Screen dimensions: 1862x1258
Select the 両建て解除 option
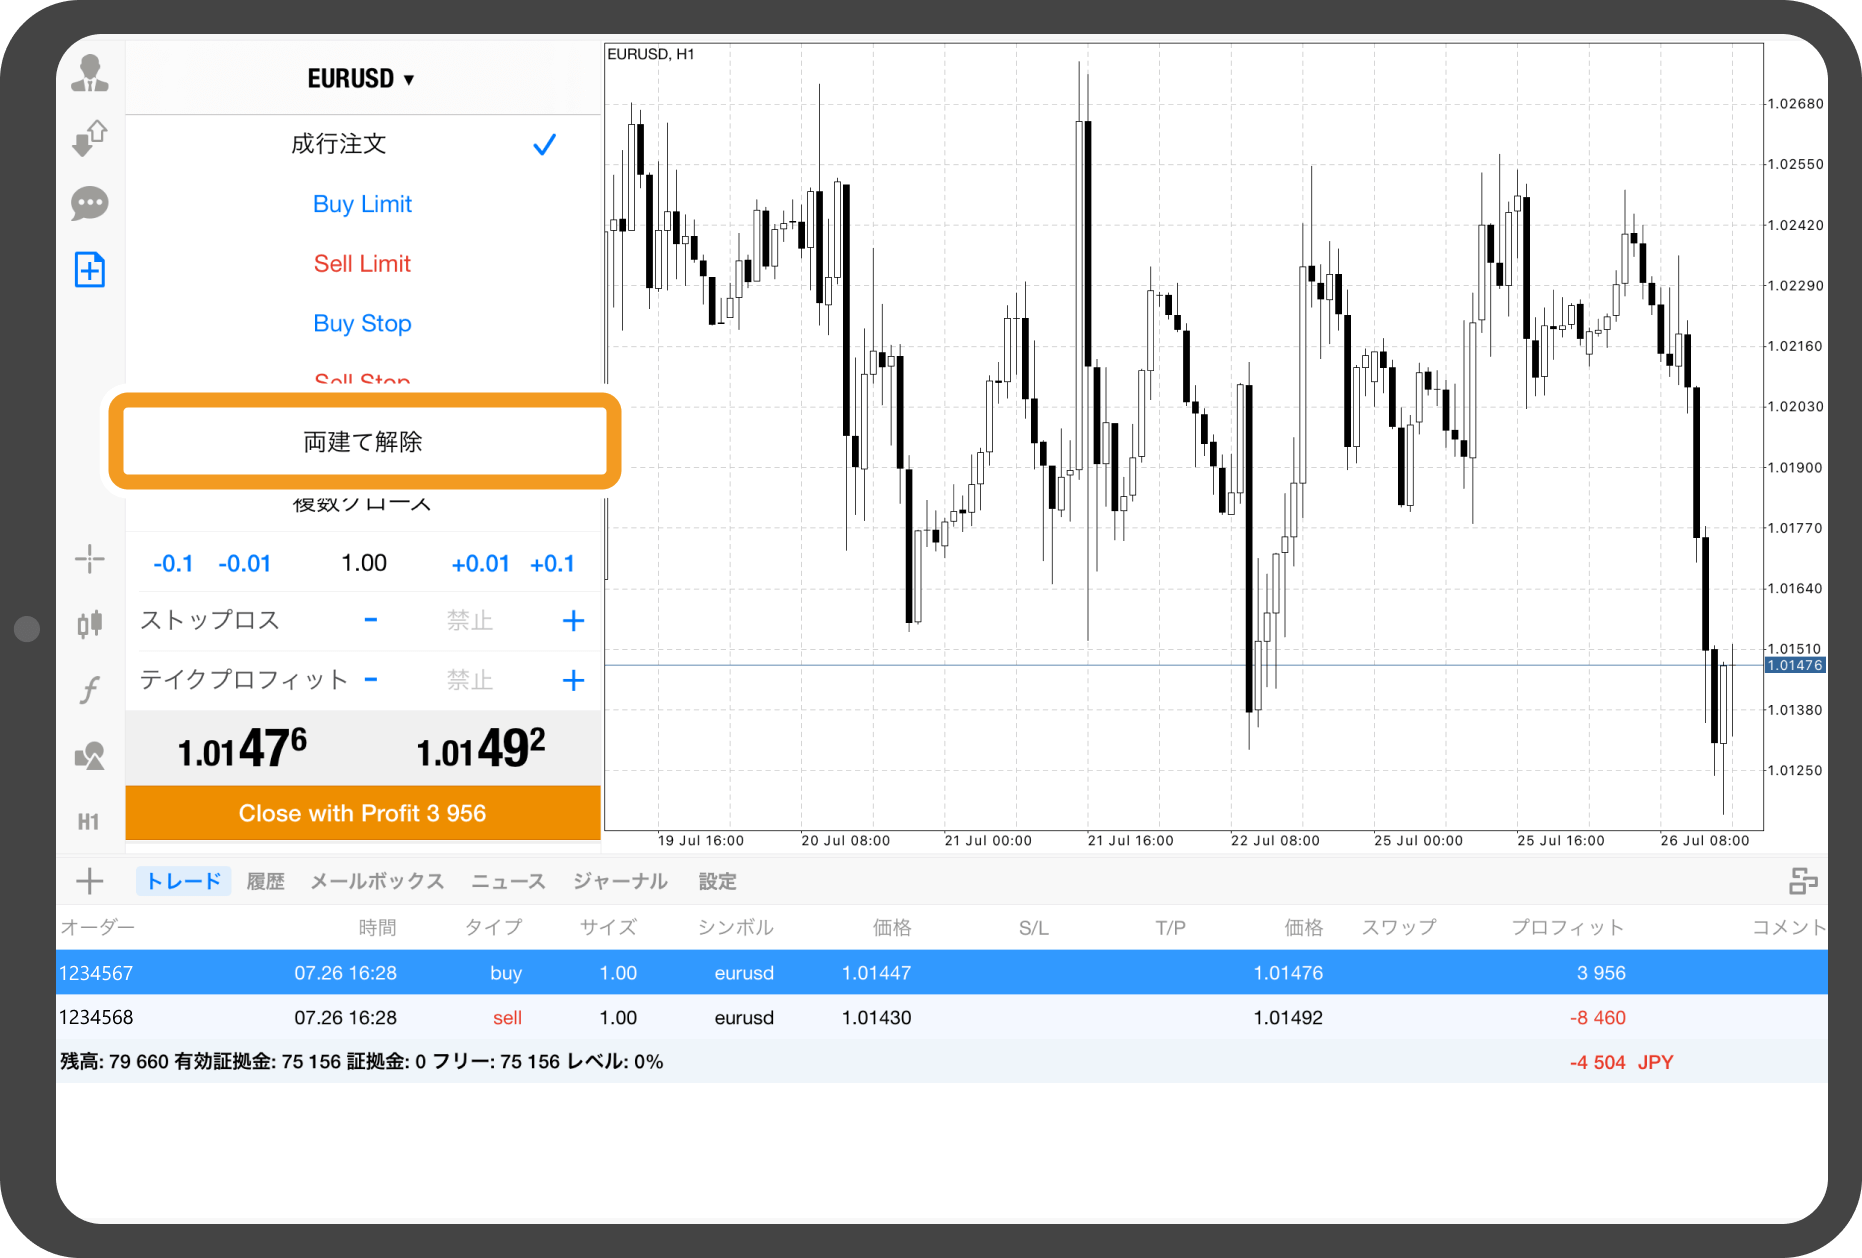coord(363,442)
